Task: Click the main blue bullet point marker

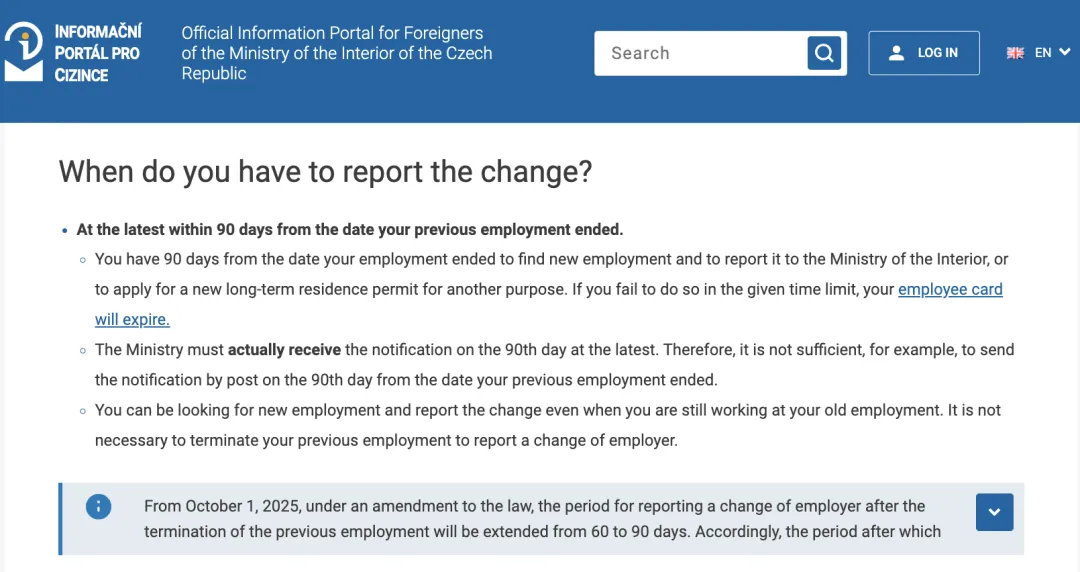Action: point(65,231)
